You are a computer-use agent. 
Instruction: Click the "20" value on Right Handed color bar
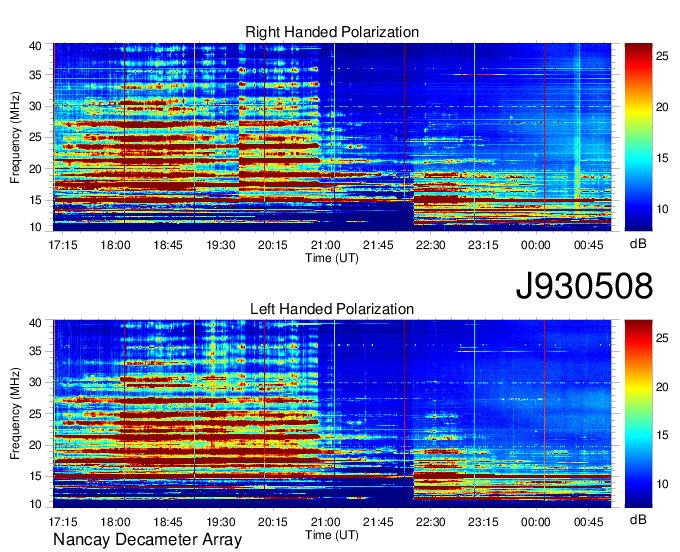(662, 107)
